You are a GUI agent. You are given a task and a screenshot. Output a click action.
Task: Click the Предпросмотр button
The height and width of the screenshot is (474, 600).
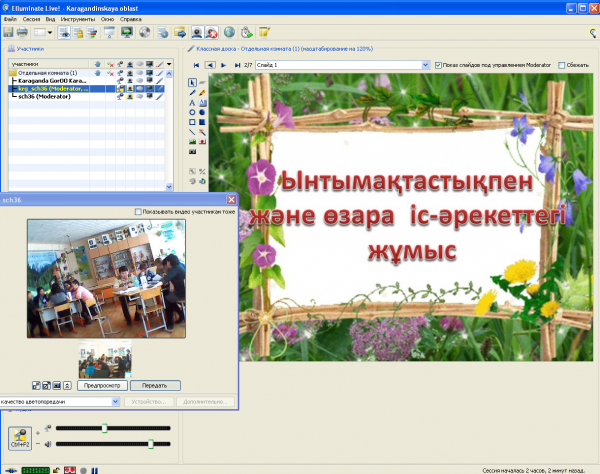coord(101,384)
